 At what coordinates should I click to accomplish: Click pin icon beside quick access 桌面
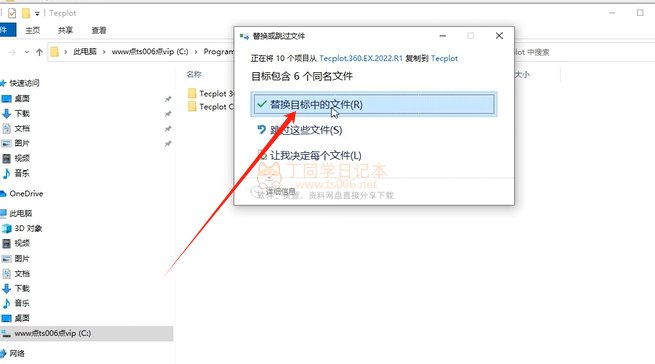(x=168, y=99)
